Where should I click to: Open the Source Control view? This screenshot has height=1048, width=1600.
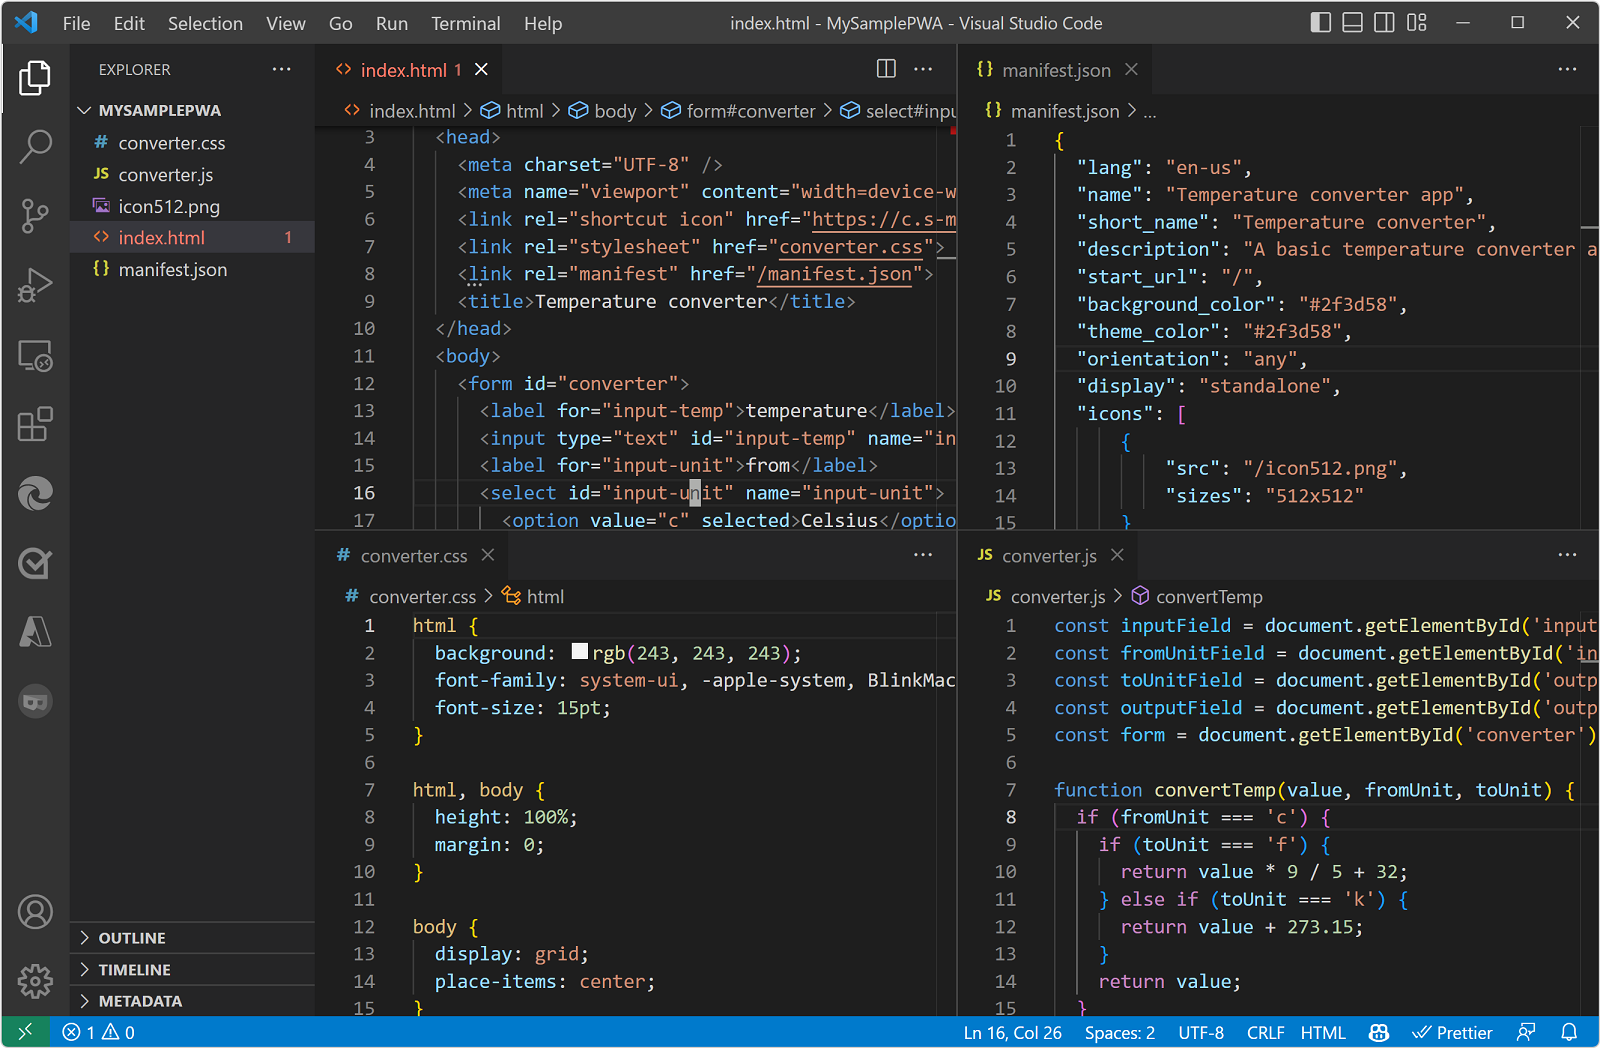tap(35, 215)
